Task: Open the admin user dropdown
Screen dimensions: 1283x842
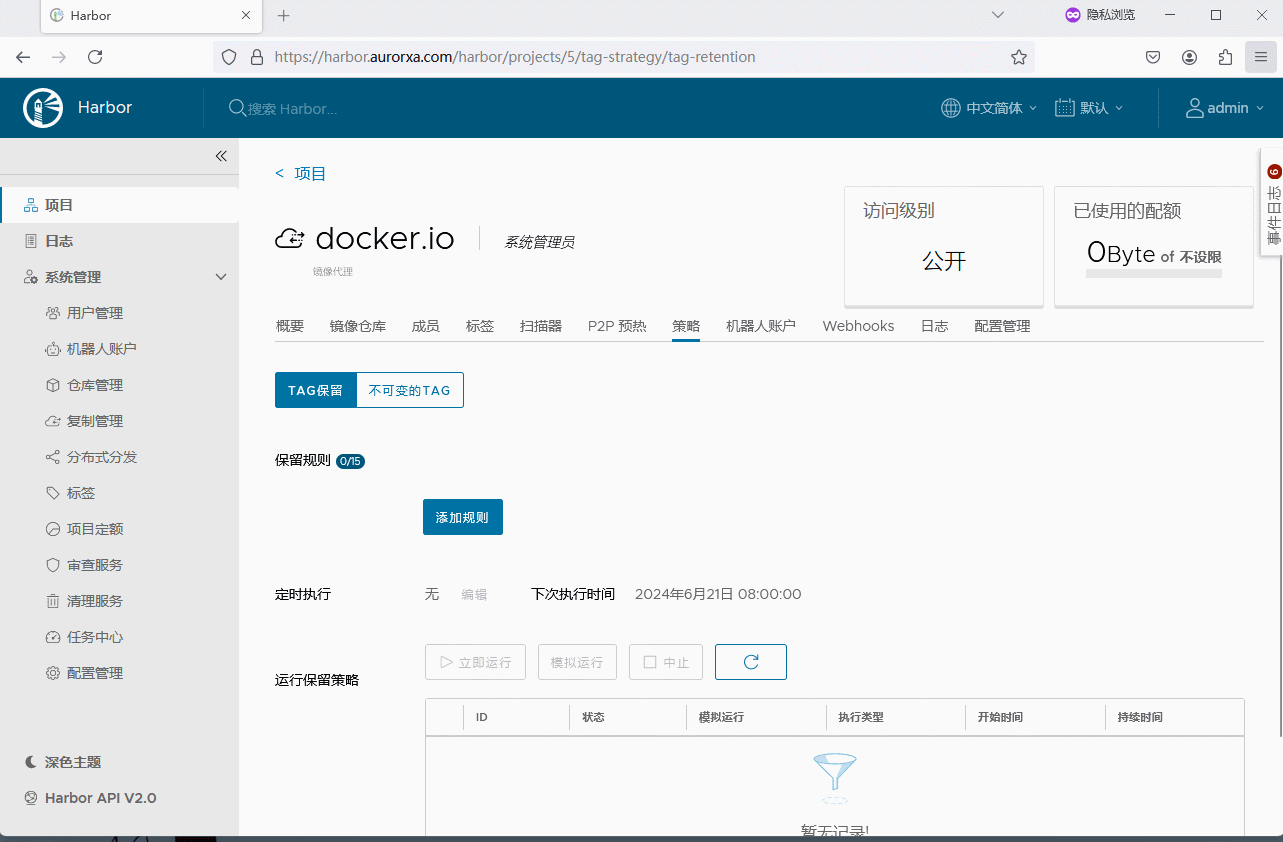Action: tap(1225, 108)
